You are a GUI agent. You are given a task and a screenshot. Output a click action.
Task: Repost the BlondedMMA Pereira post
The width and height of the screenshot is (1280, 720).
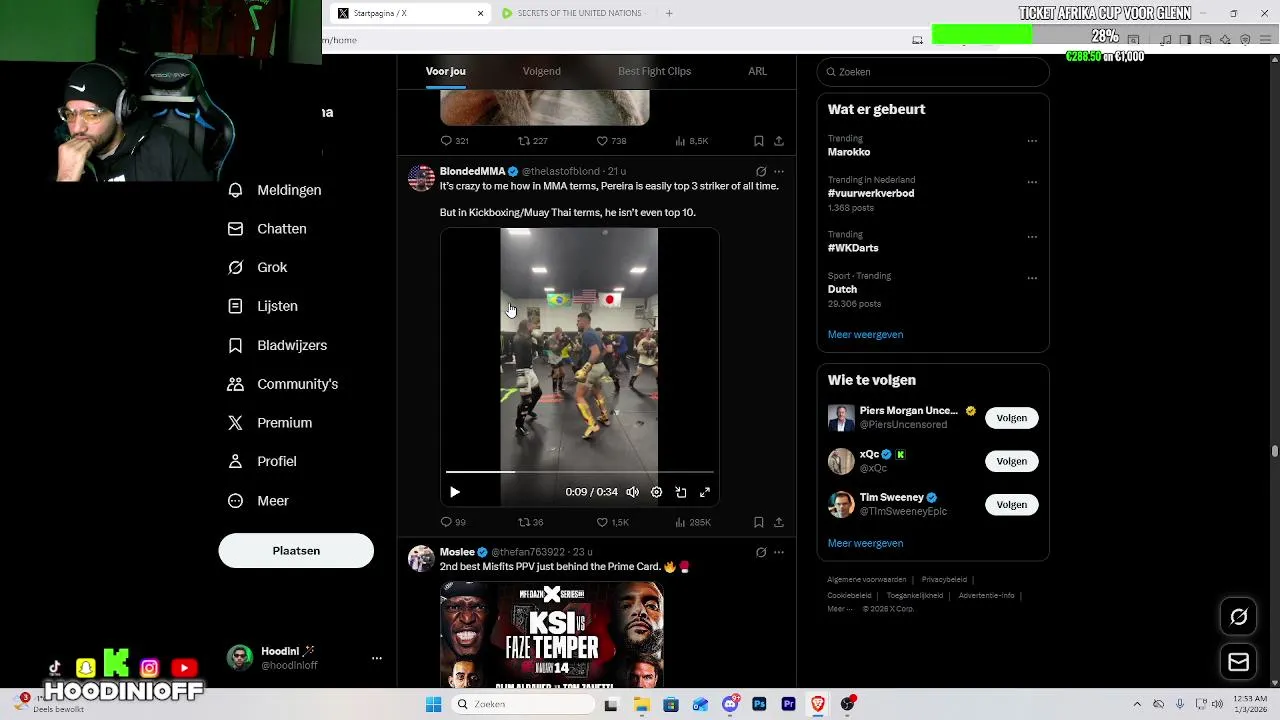531,522
